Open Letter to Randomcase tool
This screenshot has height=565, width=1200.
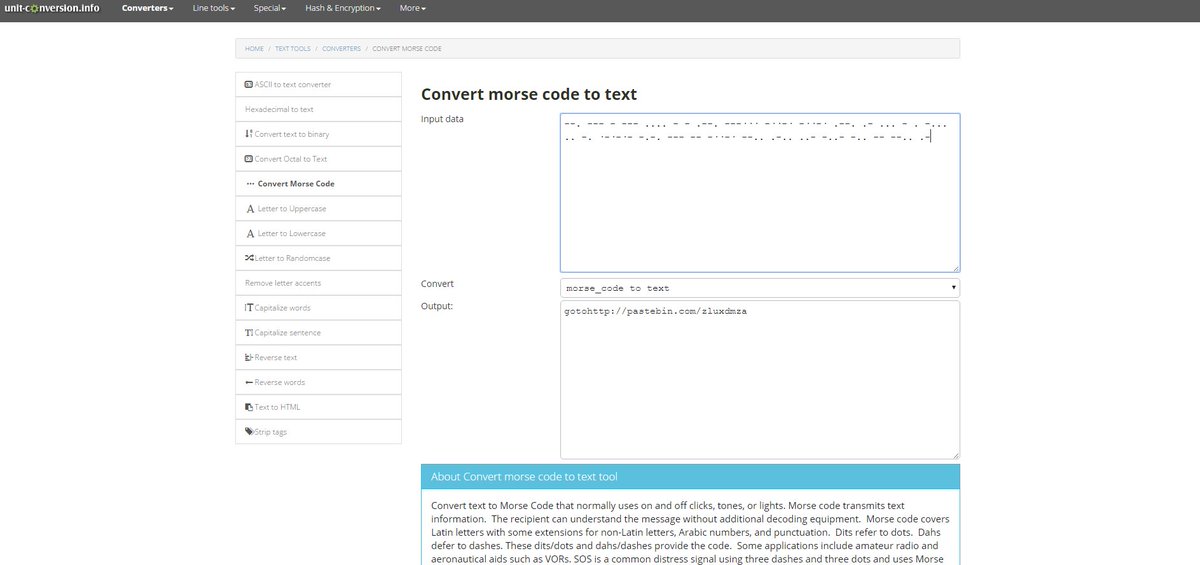[x=318, y=258]
